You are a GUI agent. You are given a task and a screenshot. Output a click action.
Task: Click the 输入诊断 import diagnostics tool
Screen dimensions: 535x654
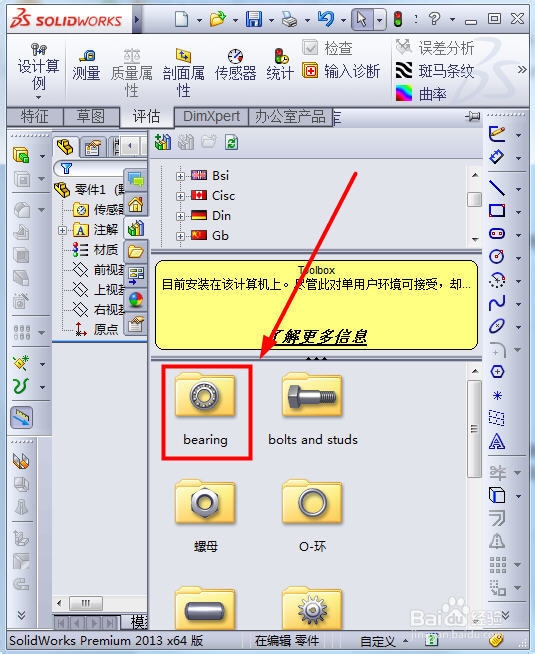click(x=341, y=71)
